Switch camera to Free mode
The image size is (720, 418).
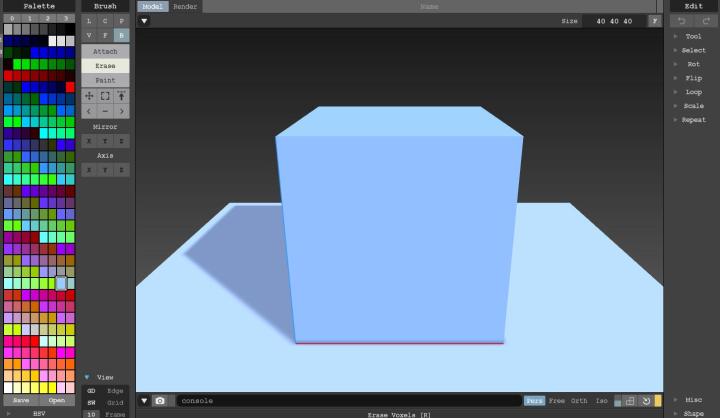tap(557, 401)
